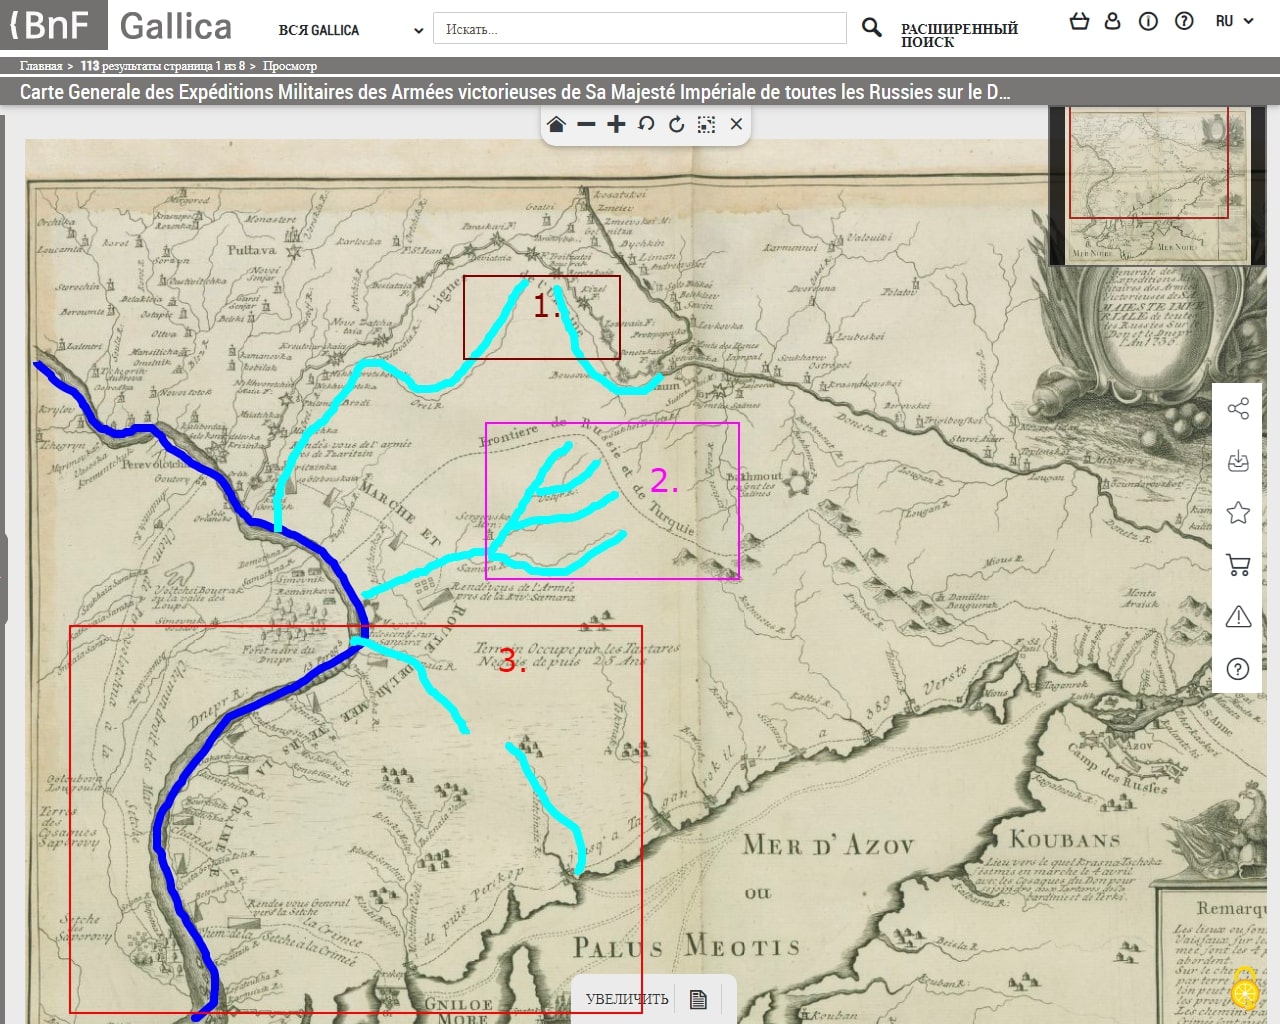Add the map to favorites star
The width and height of the screenshot is (1280, 1024).
[x=1238, y=512]
